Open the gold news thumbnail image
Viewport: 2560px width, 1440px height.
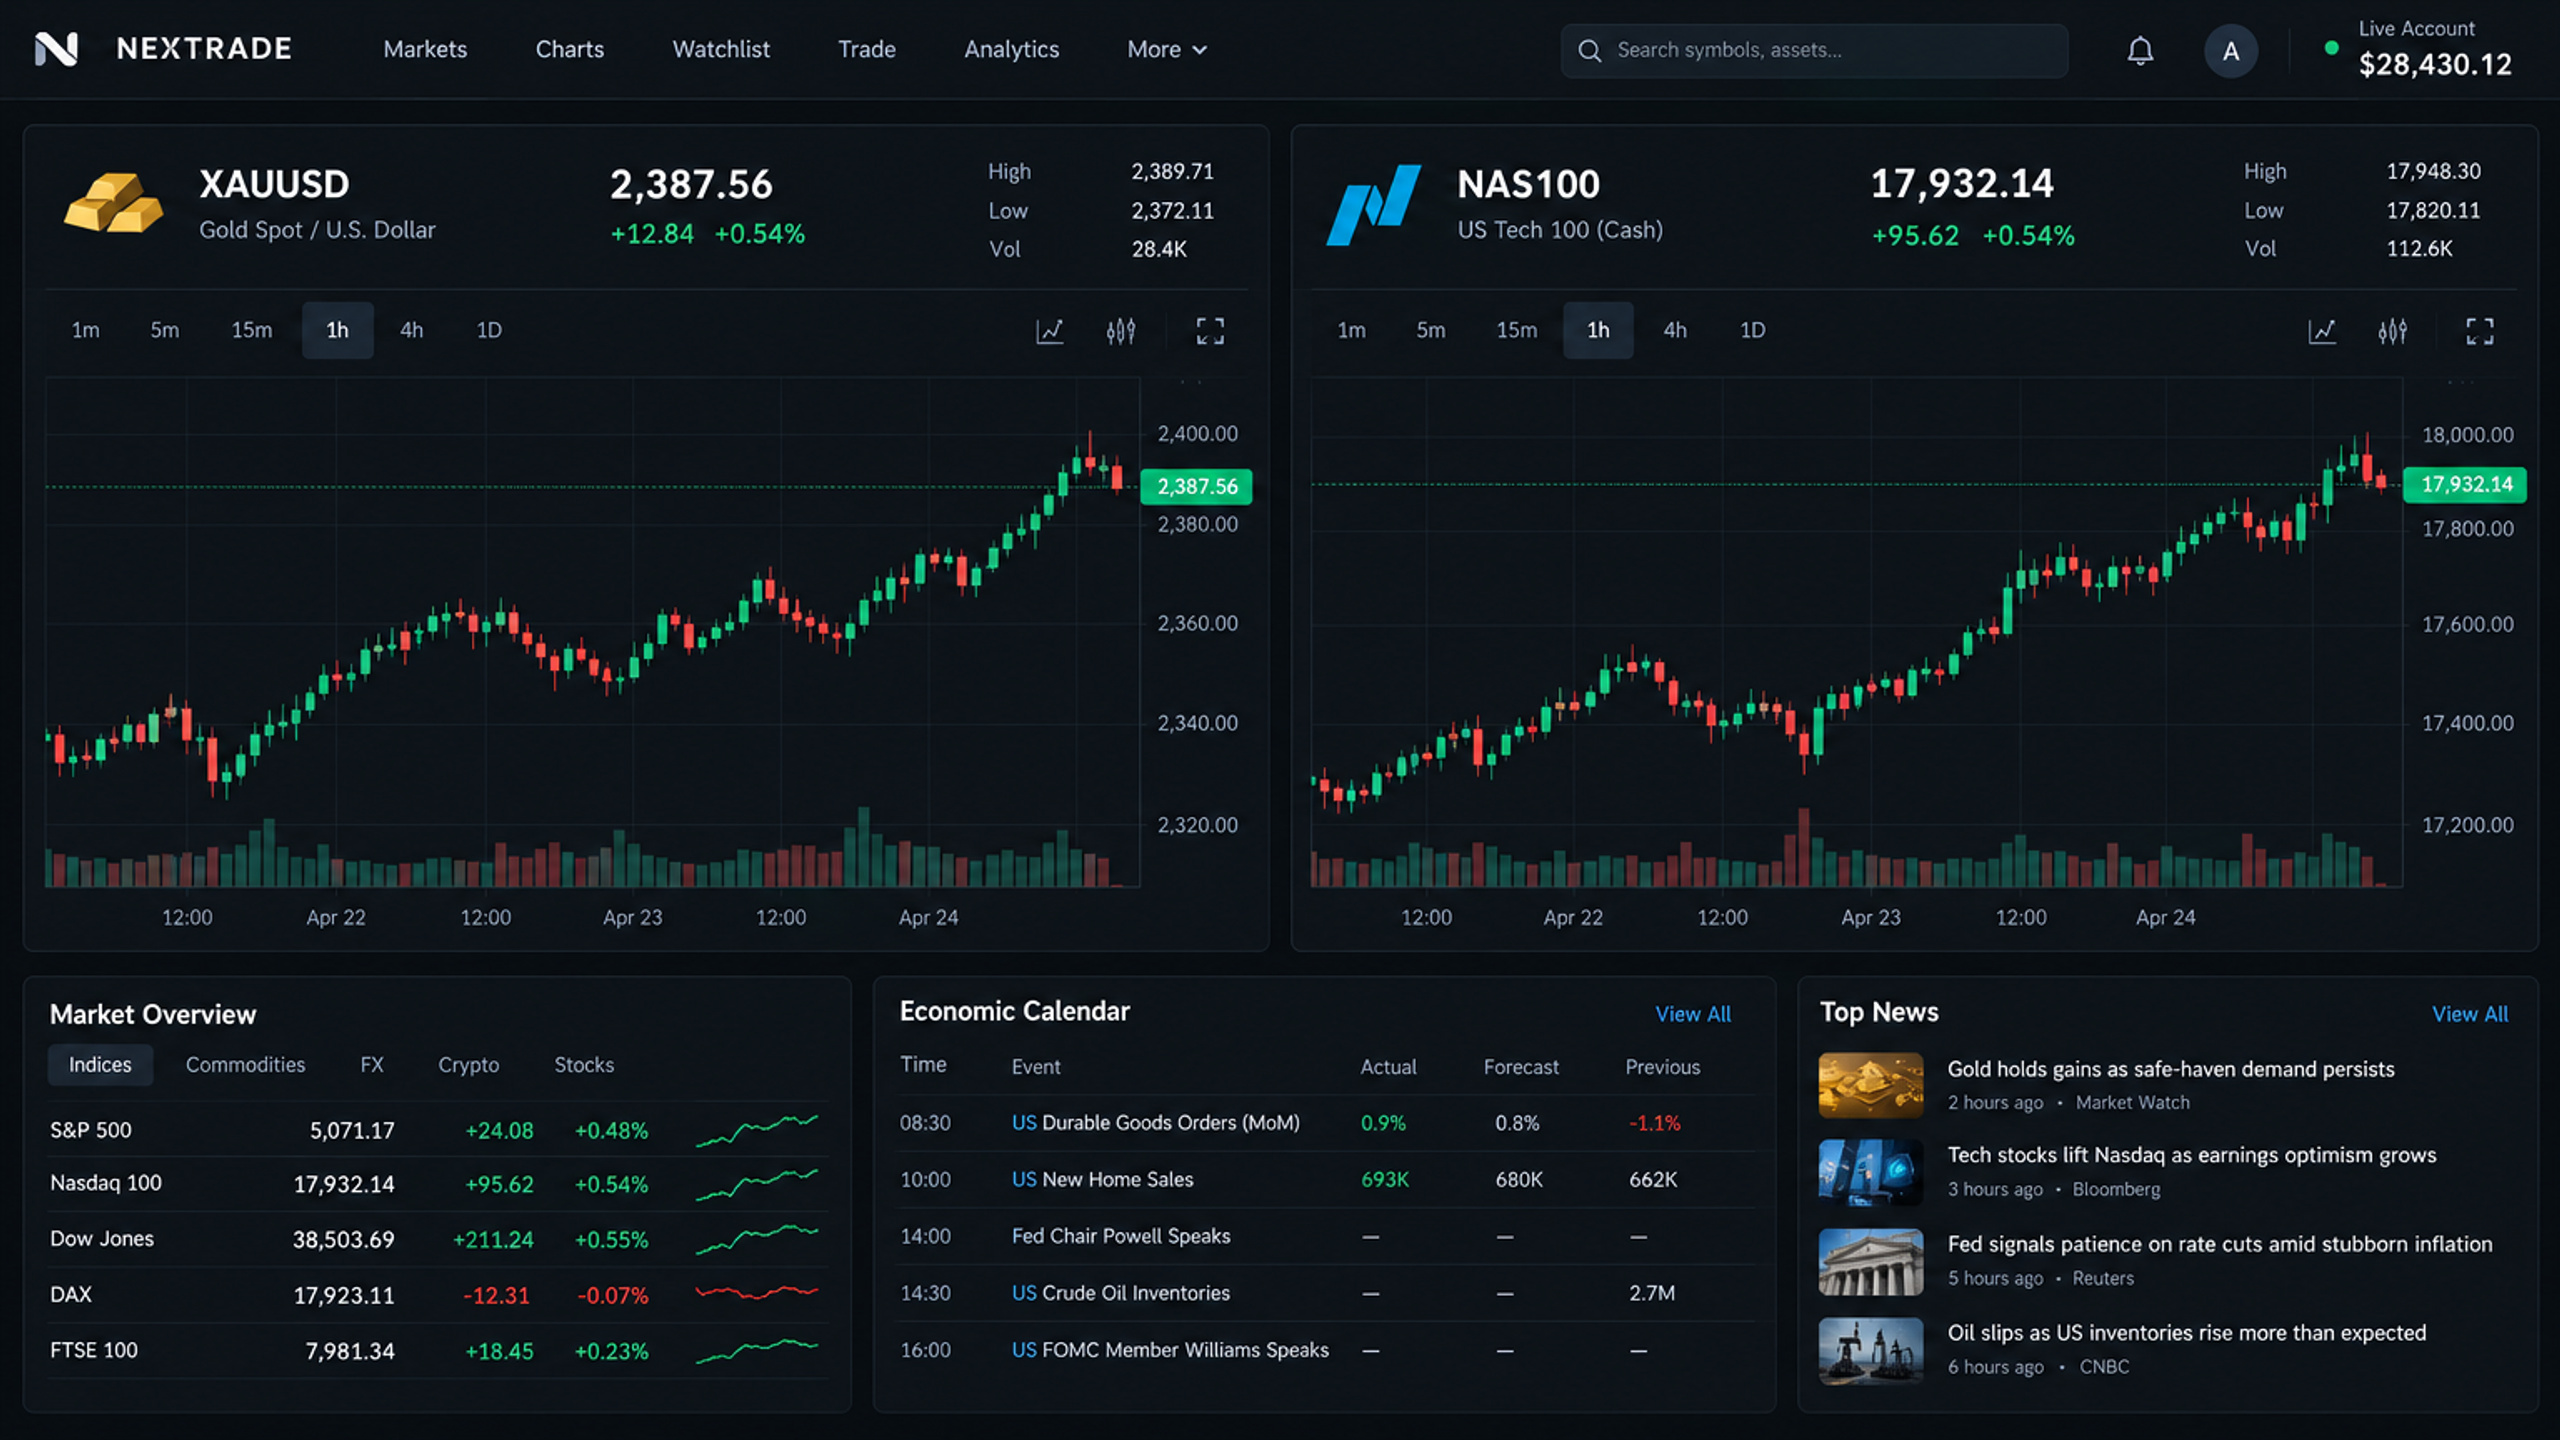(1870, 1085)
